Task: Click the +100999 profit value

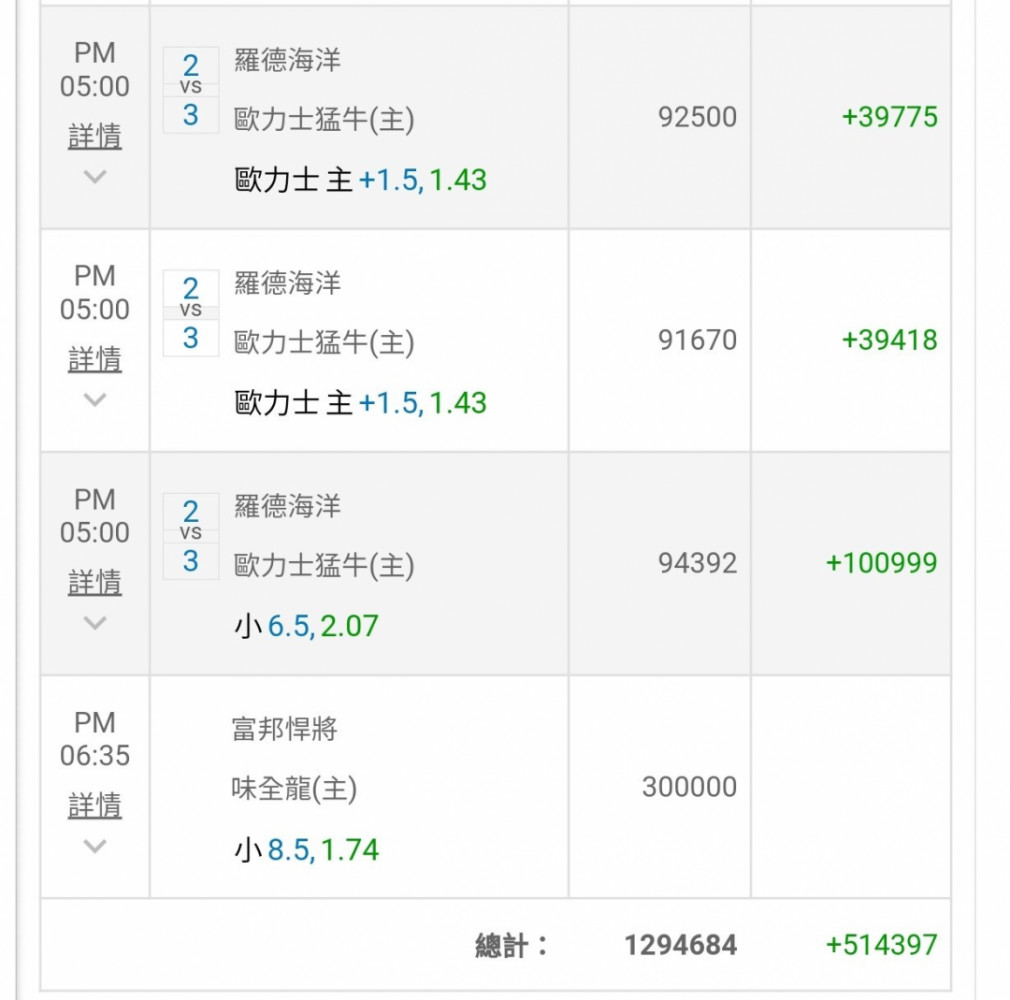Action: 881,563
